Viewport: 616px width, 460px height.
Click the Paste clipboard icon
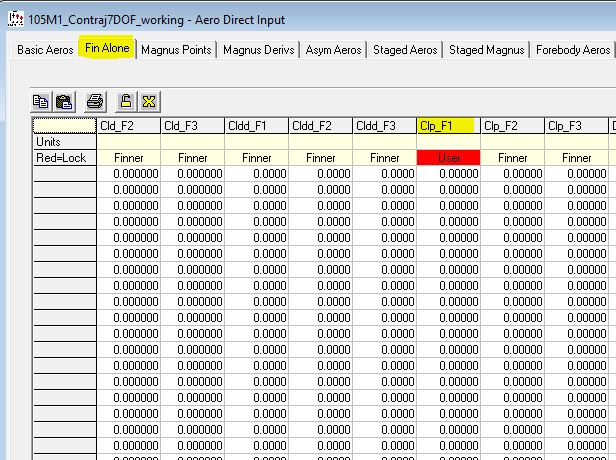[64, 101]
